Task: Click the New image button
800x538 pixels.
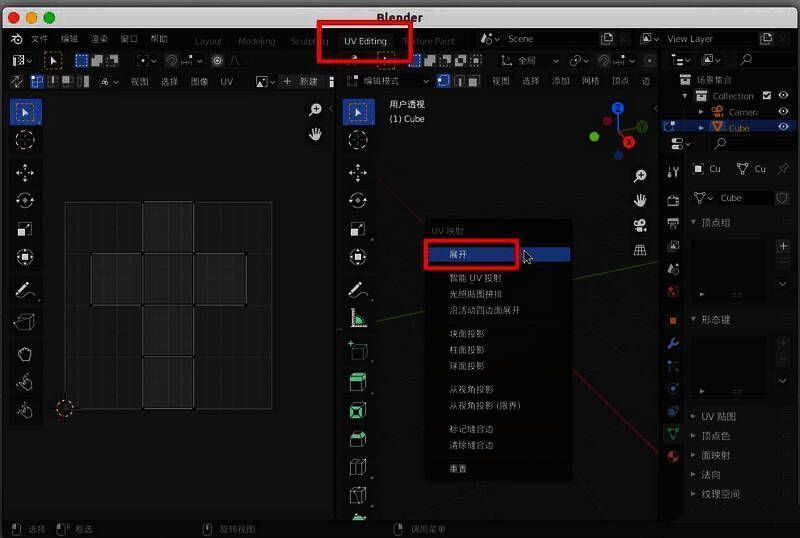Action: point(302,81)
